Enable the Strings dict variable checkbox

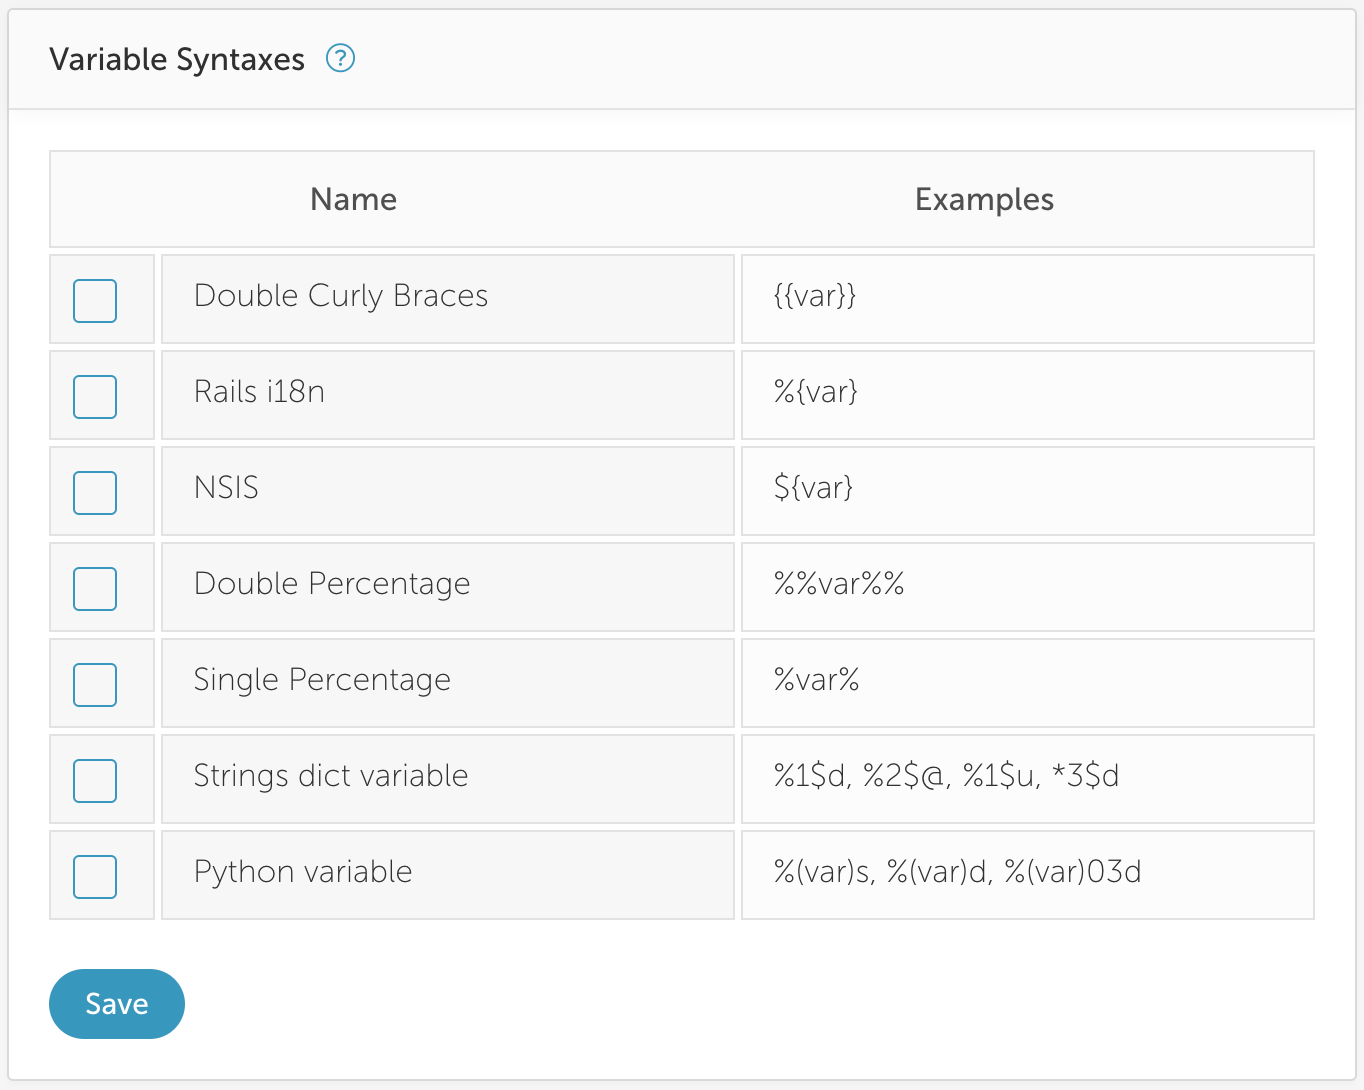click(95, 781)
